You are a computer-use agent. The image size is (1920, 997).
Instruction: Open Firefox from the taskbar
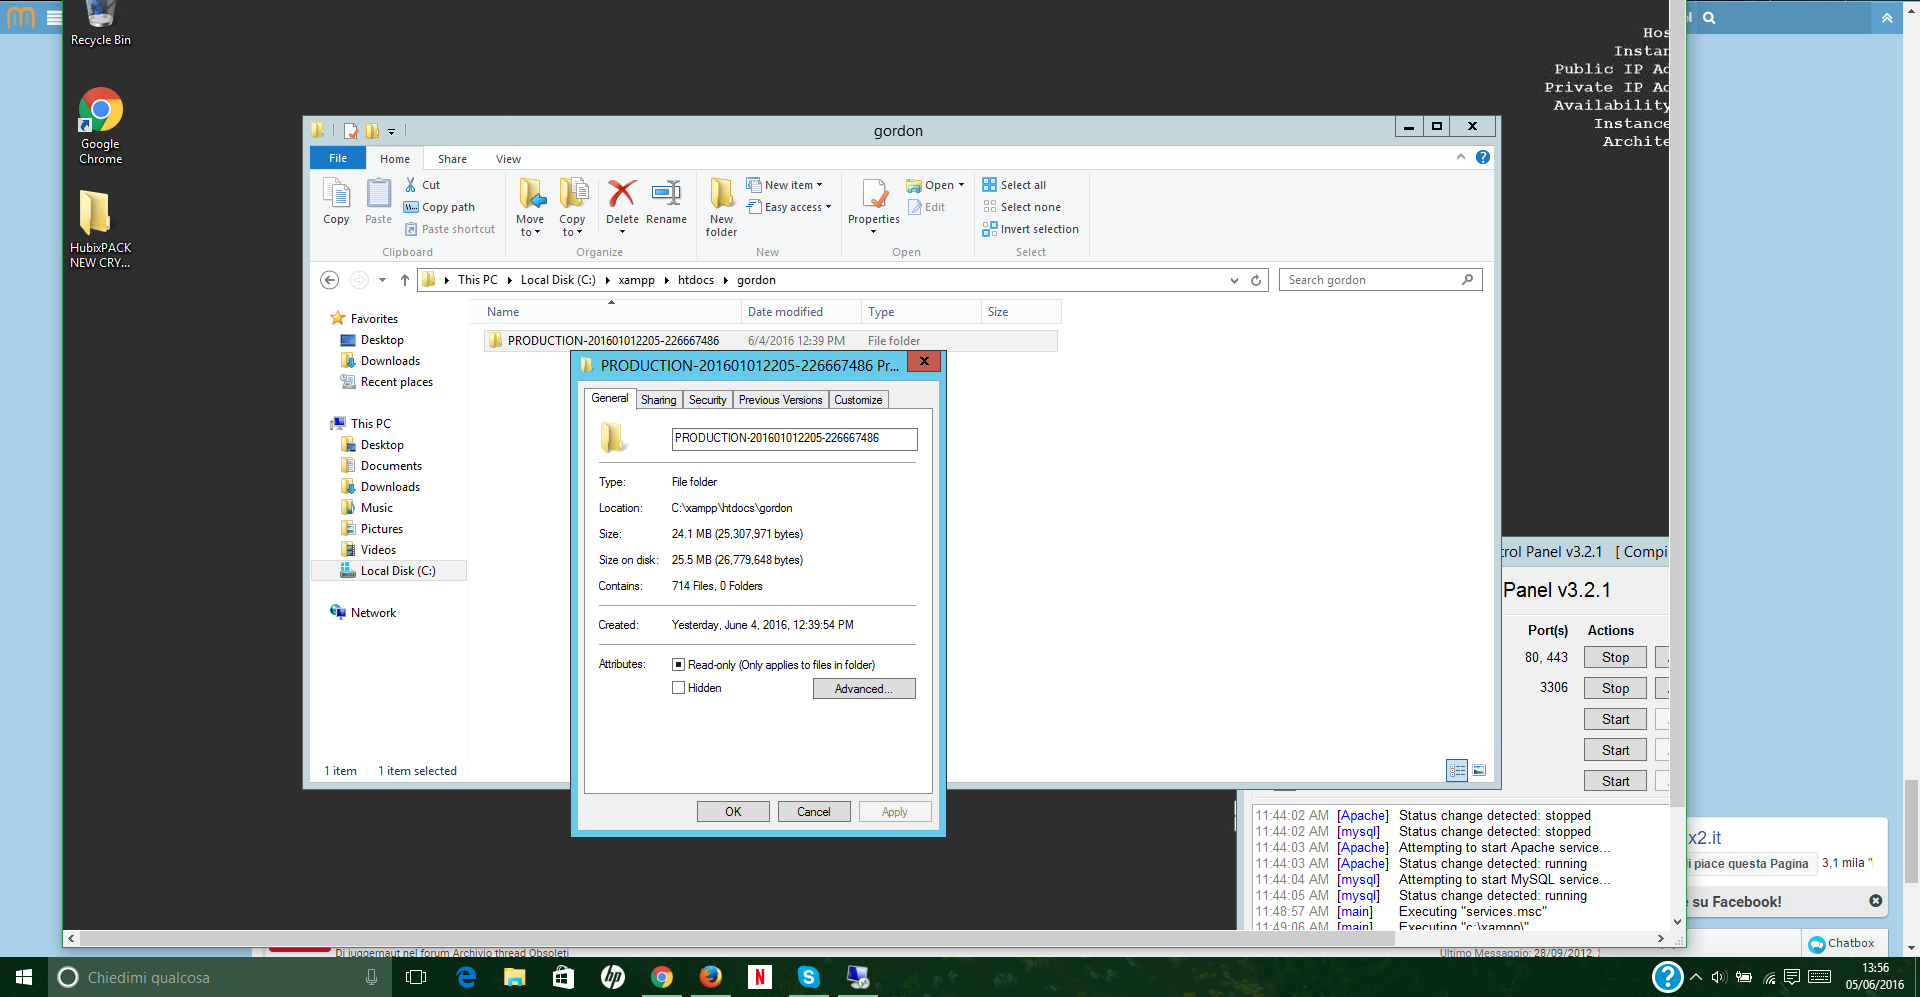pyautogui.click(x=711, y=977)
